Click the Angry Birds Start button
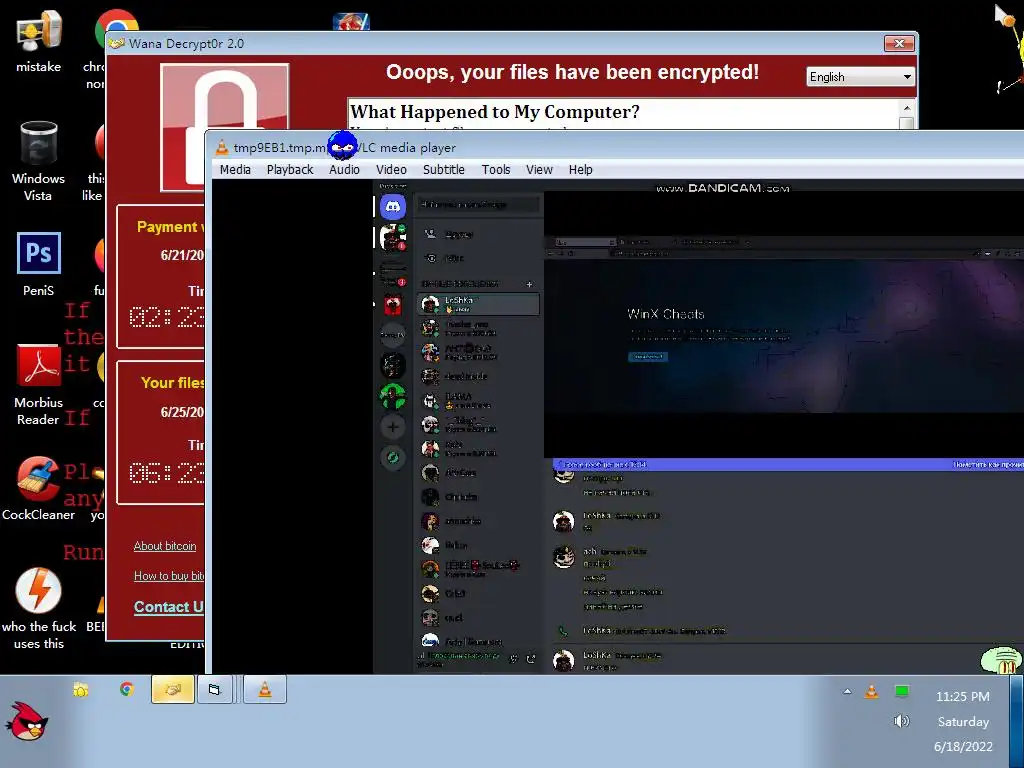The height and width of the screenshot is (768, 1024). coord(27,721)
